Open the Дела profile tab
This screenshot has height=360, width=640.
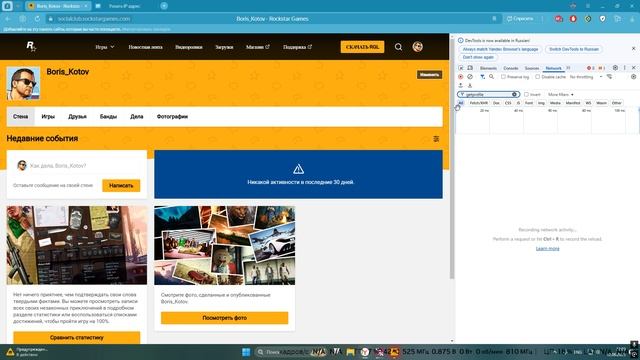point(137,117)
